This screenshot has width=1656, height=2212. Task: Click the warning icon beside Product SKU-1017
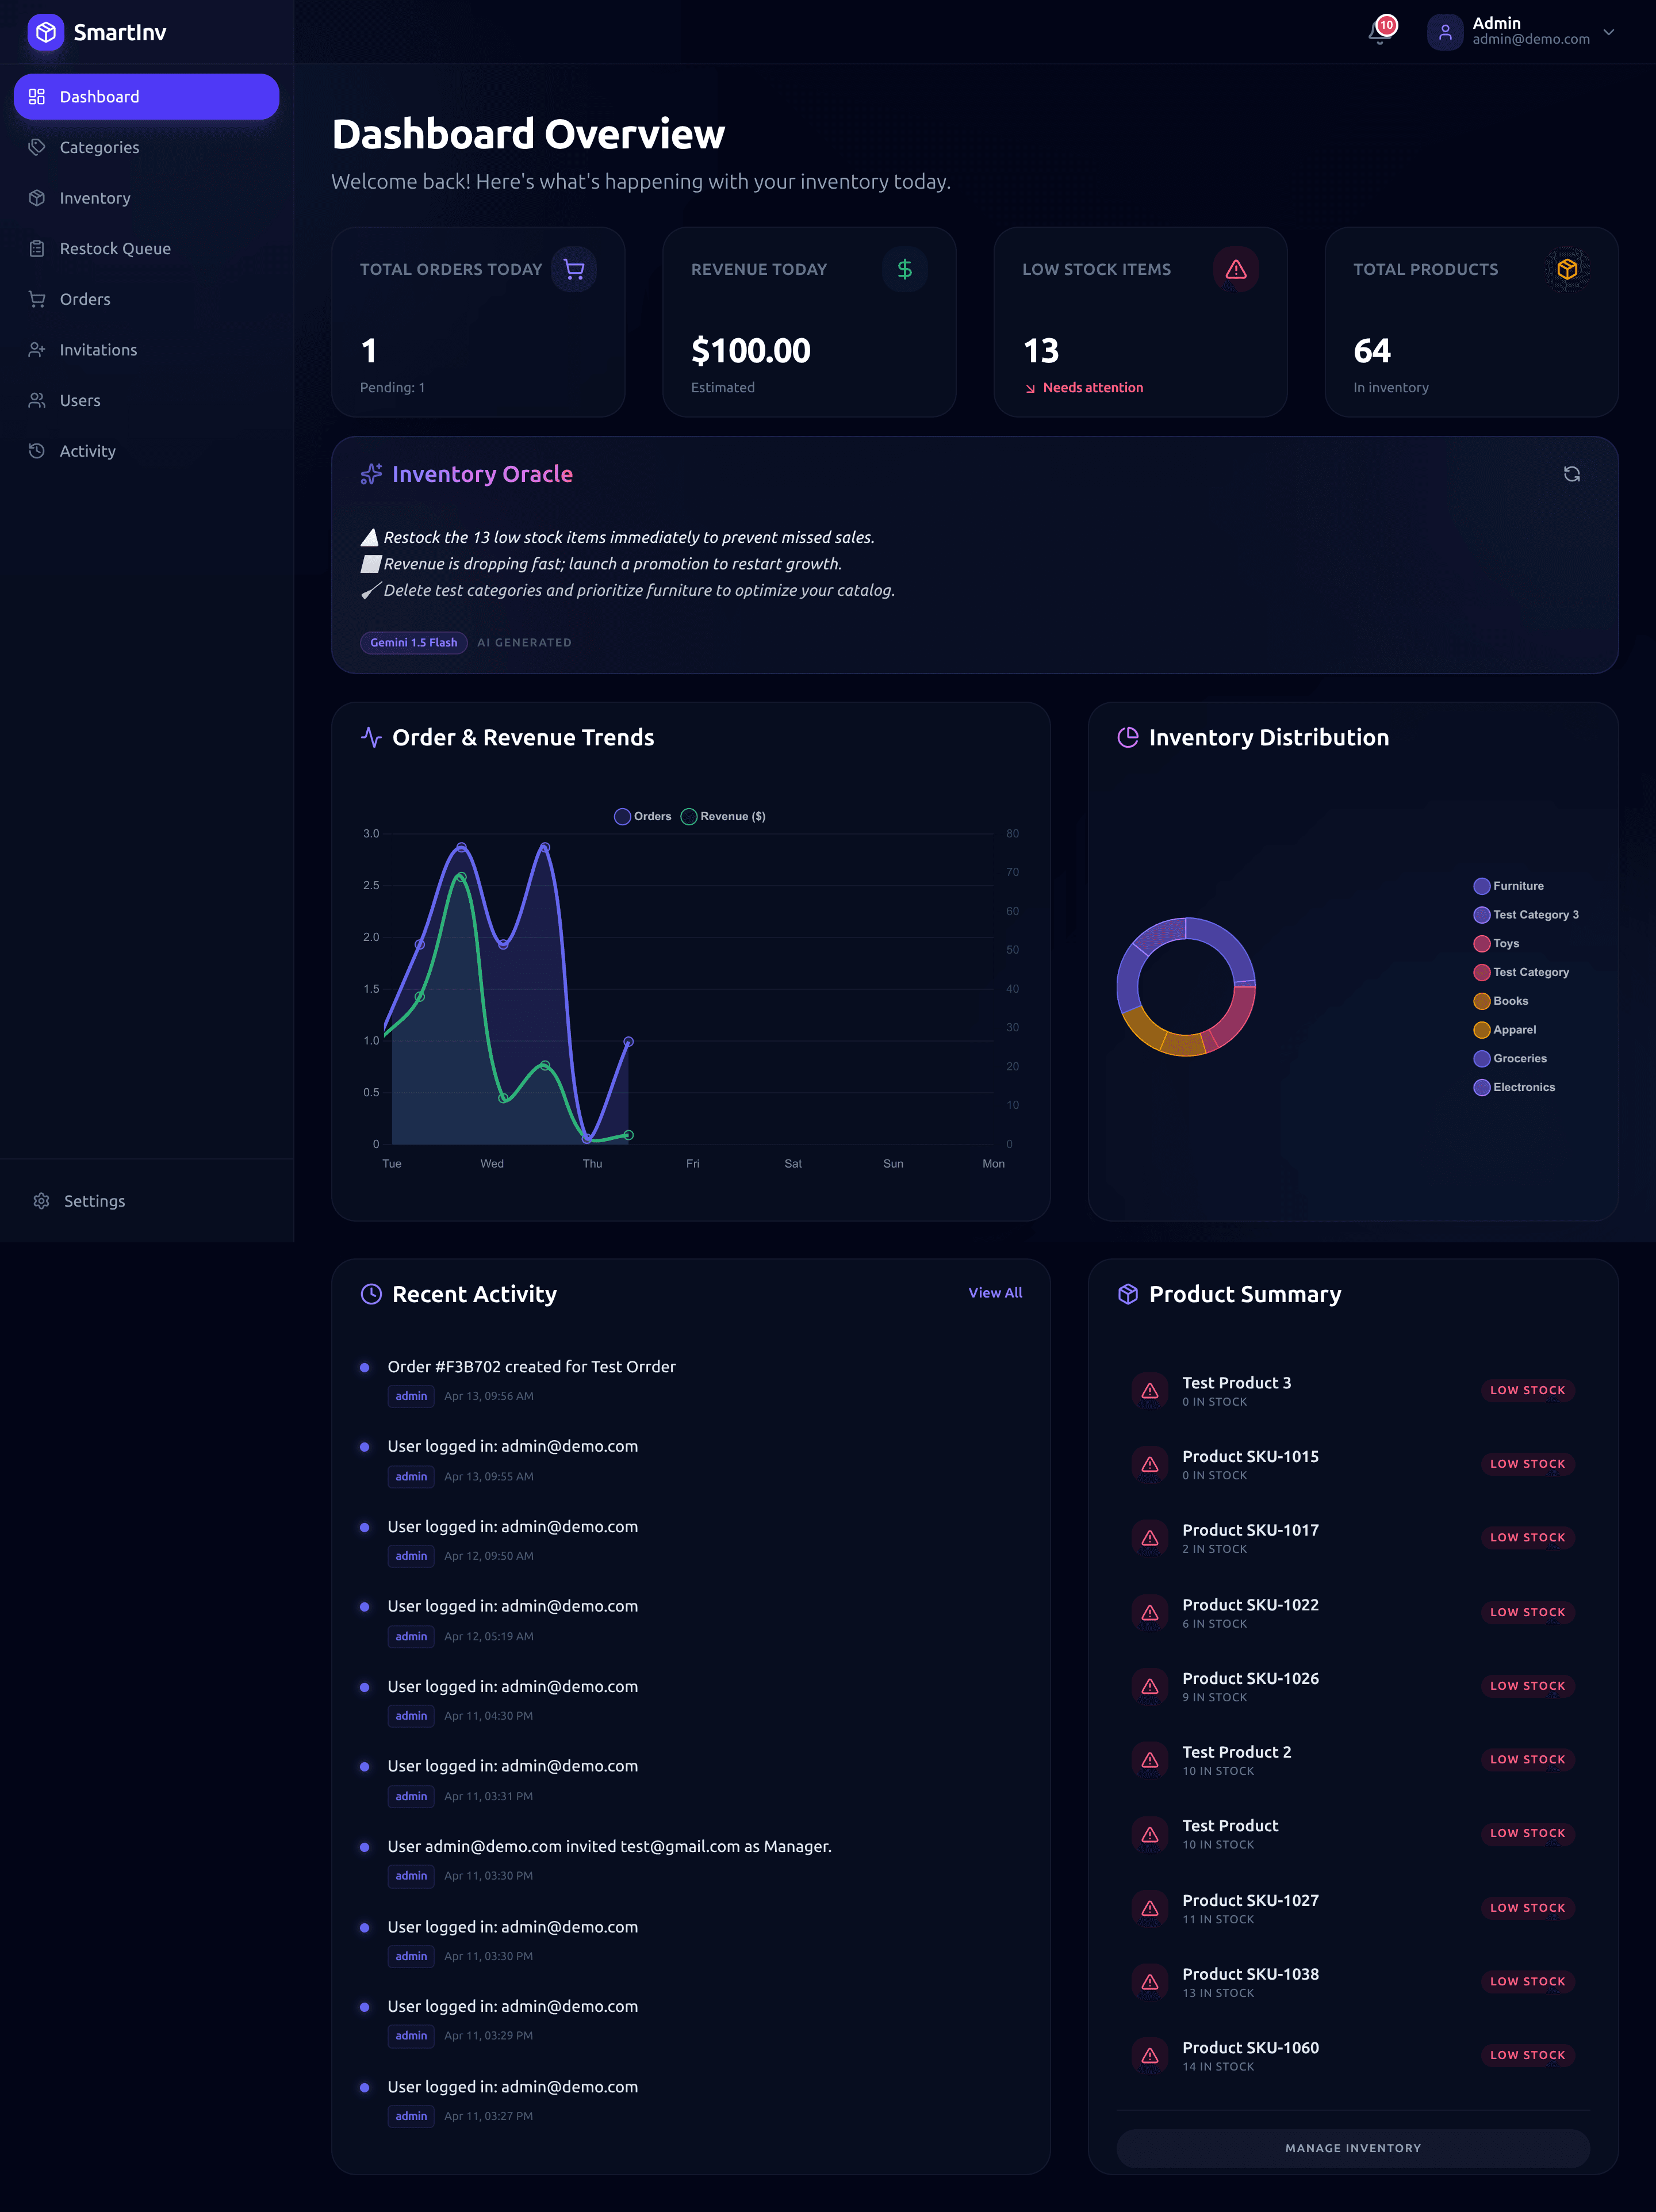coord(1150,1538)
